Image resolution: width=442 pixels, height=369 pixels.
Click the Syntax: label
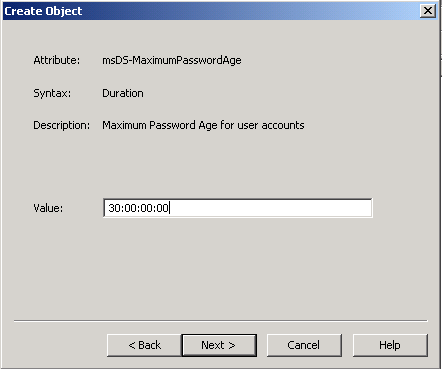52,93
